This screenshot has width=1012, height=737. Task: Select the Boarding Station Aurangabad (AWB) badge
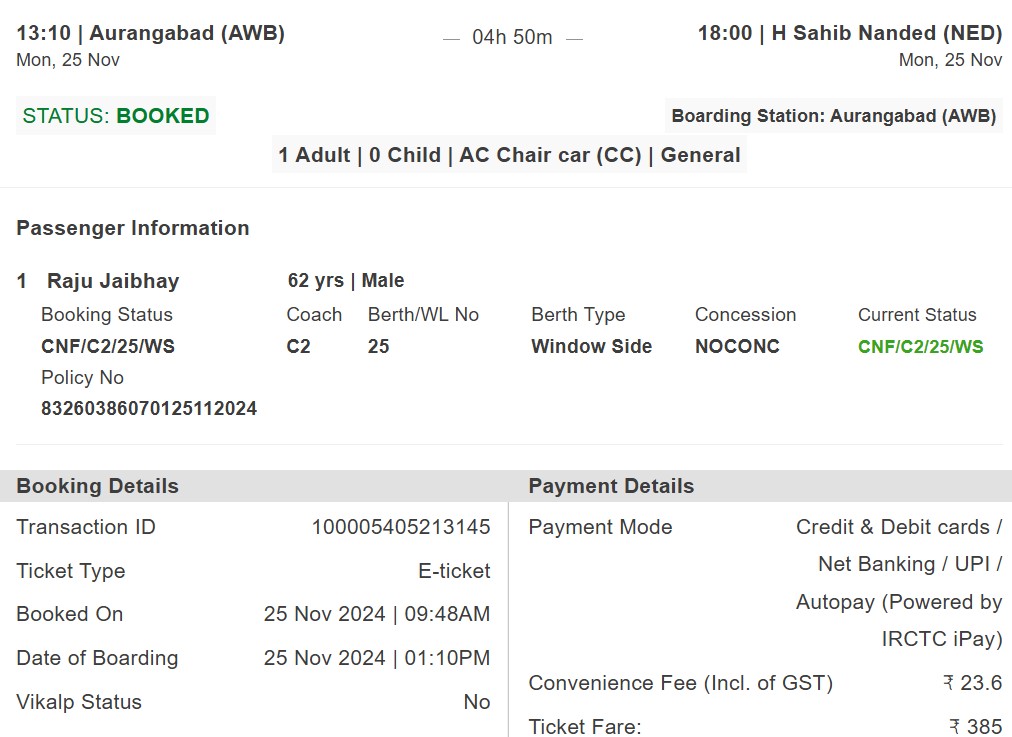pyautogui.click(x=834, y=116)
